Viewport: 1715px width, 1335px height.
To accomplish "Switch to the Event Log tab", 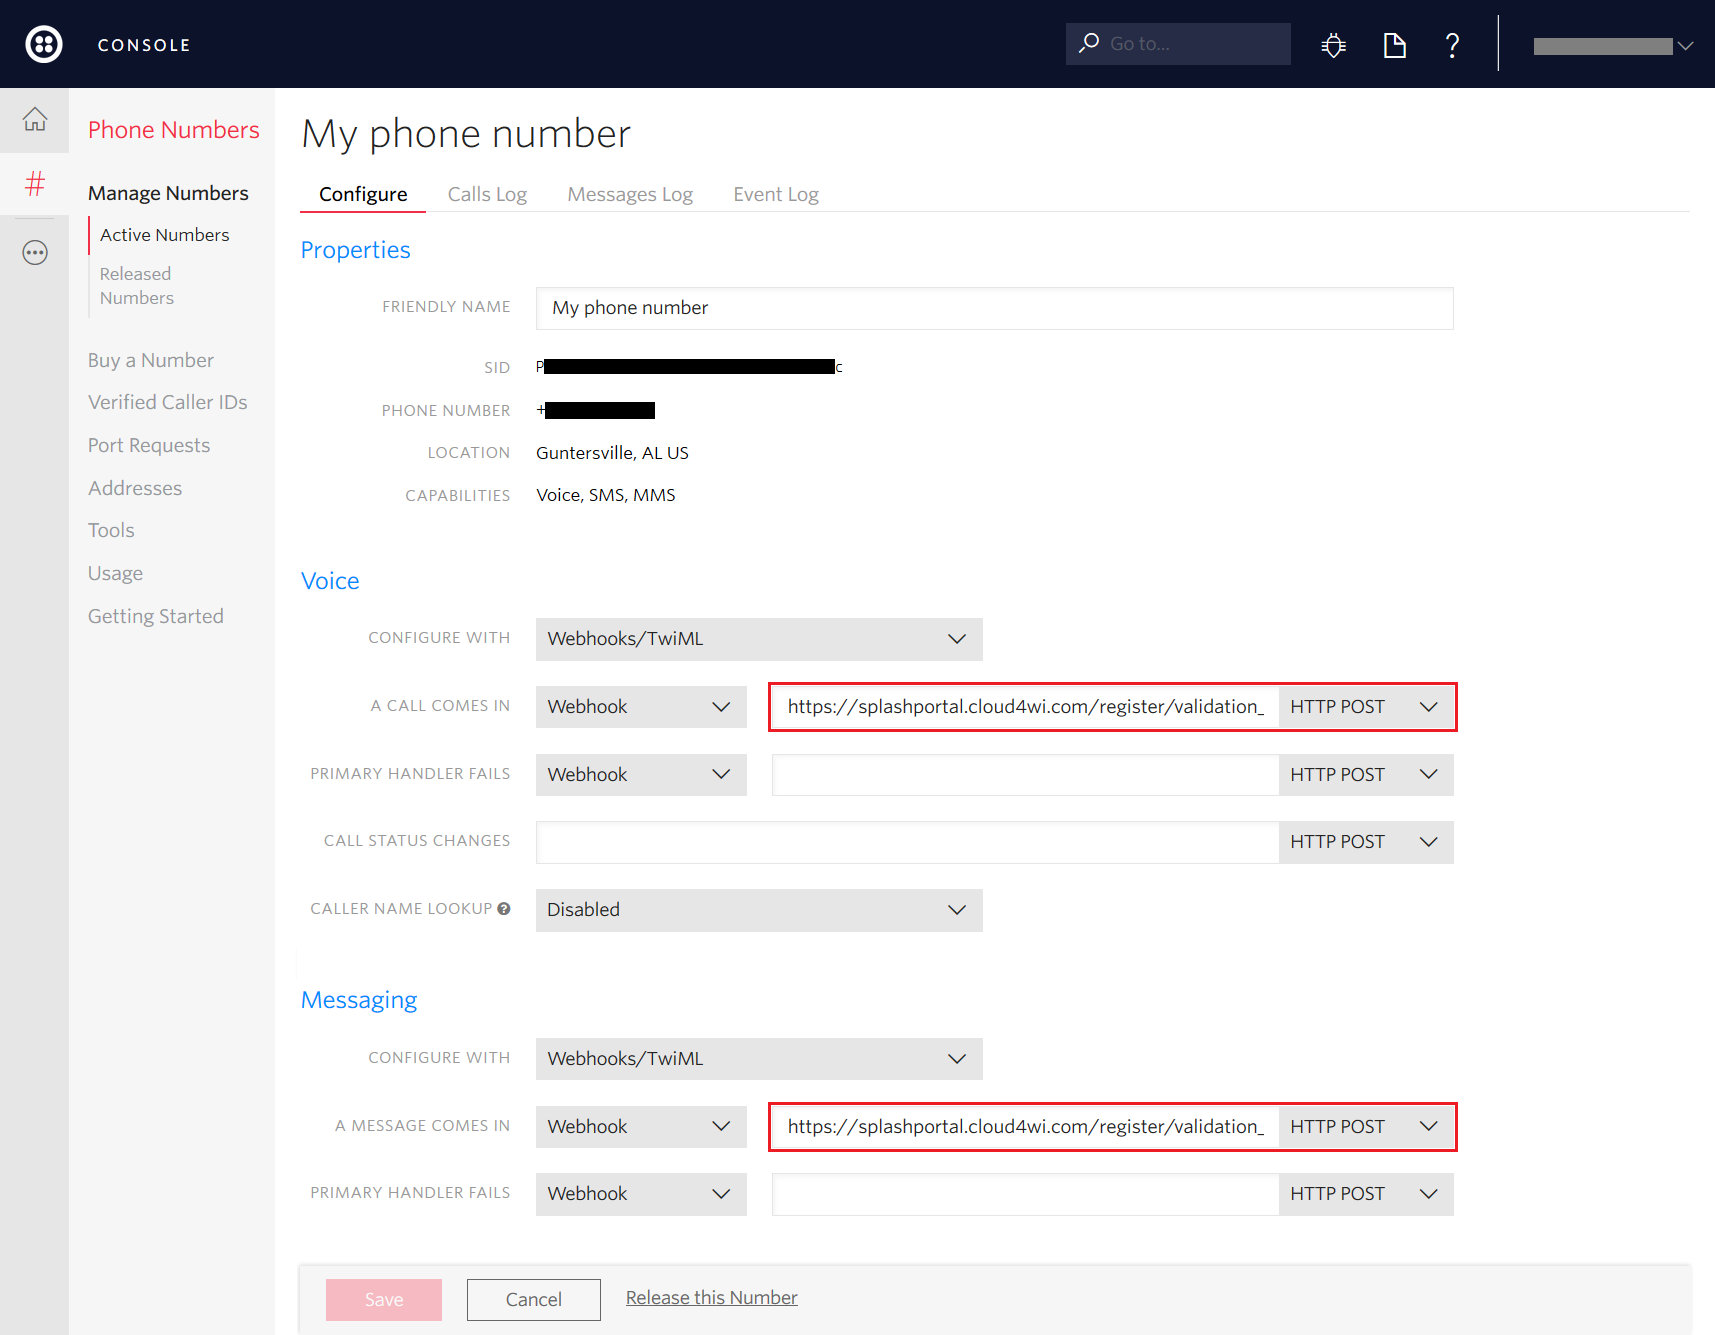I will (x=776, y=194).
